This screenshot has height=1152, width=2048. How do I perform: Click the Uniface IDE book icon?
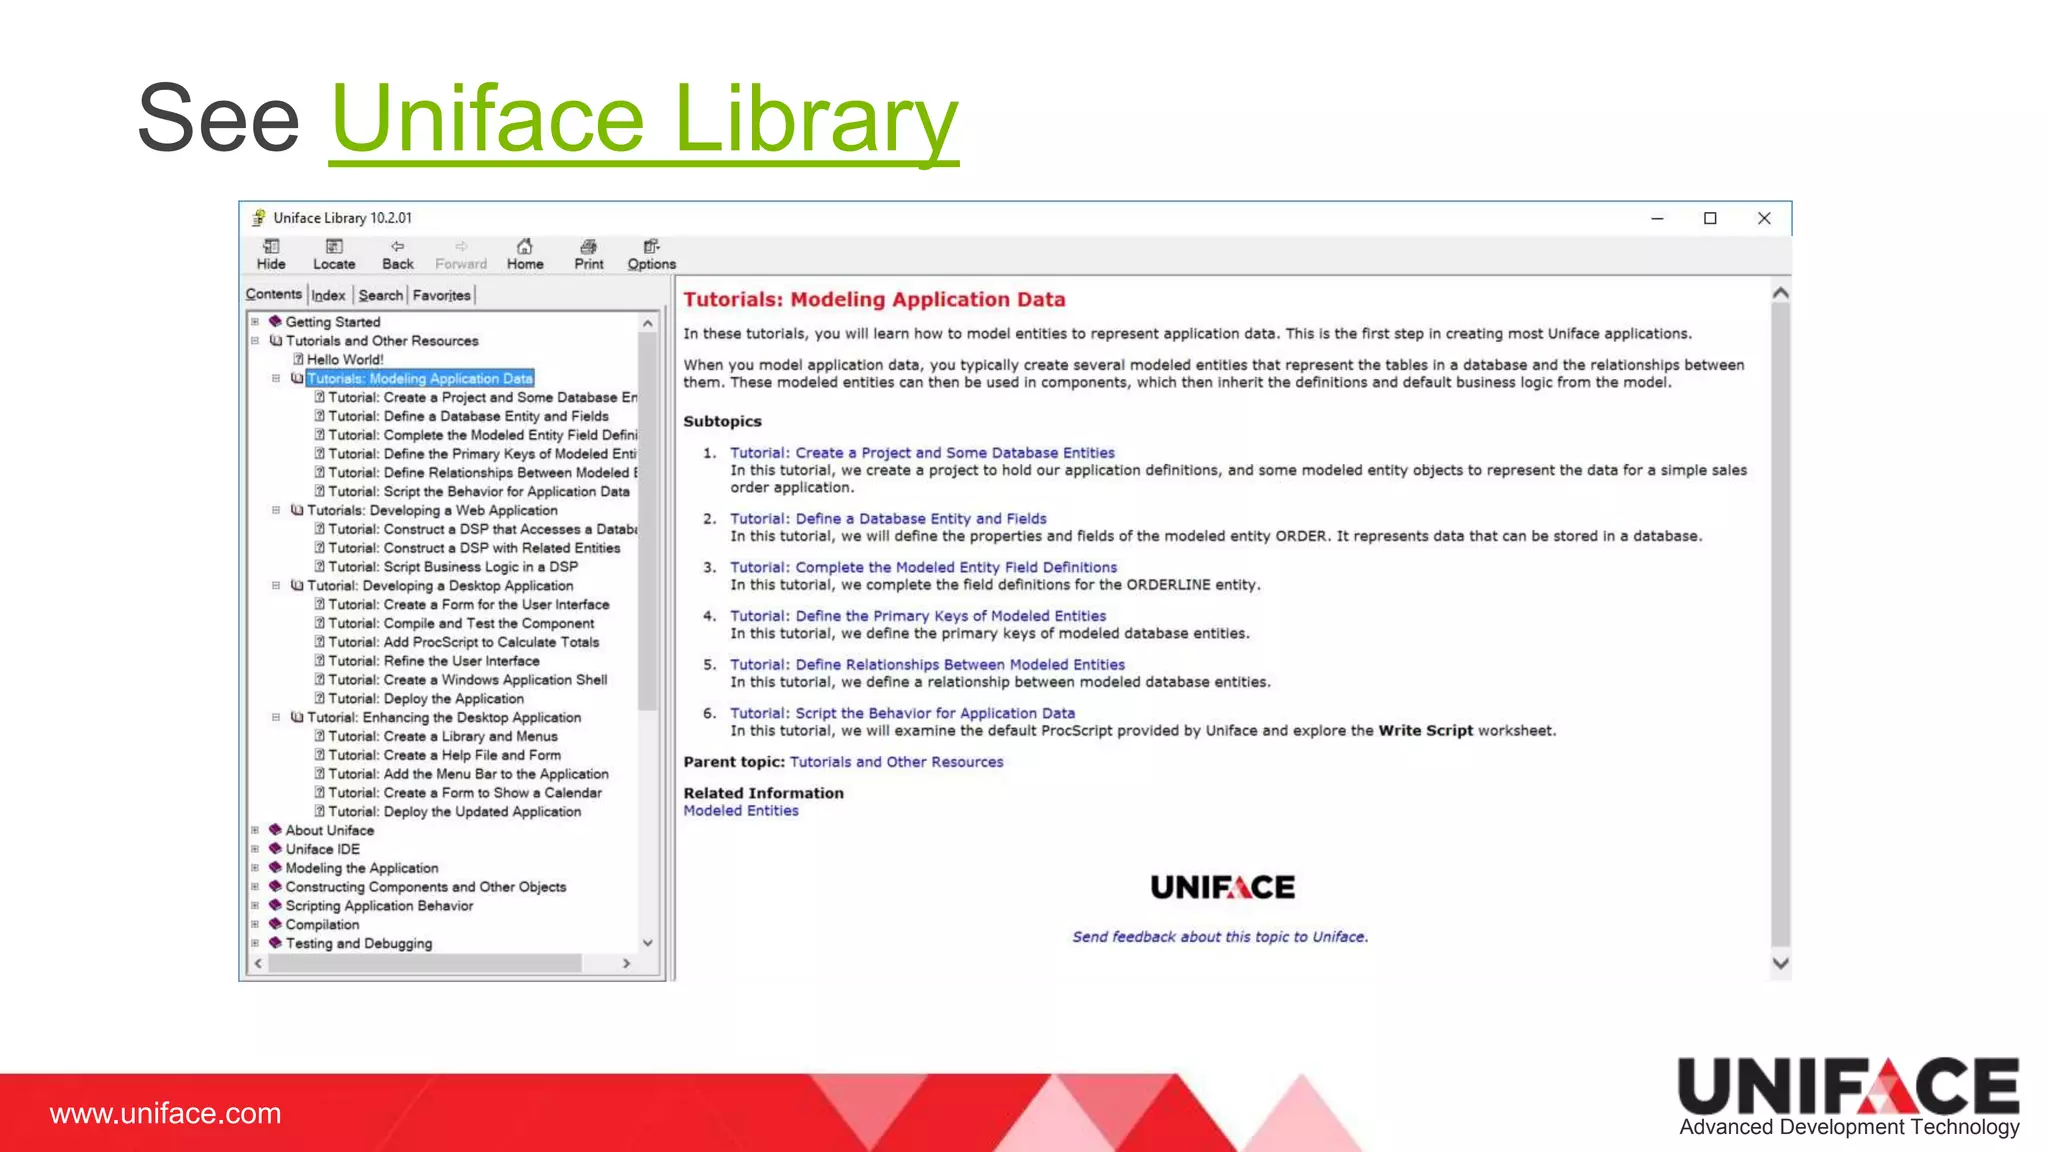click(275, 849)
